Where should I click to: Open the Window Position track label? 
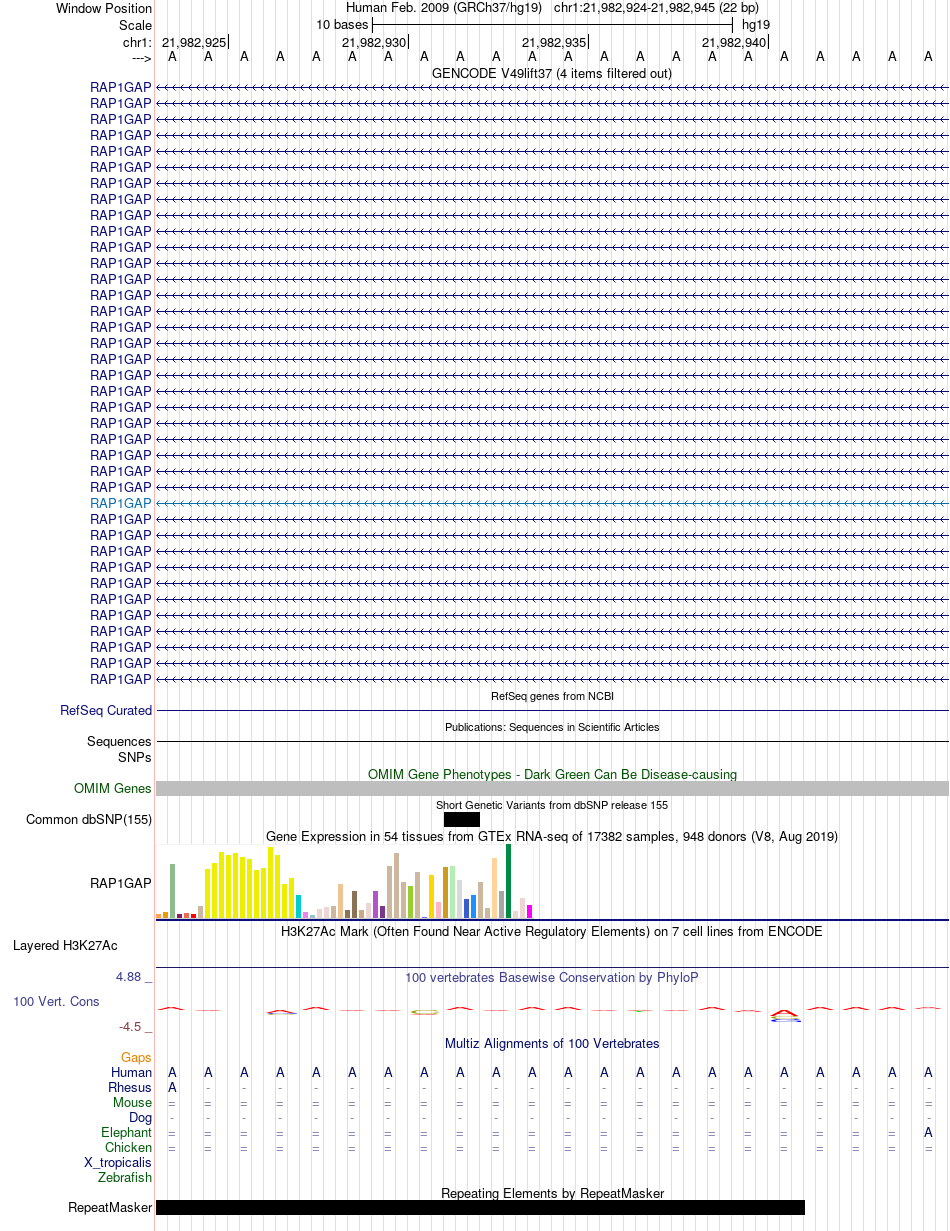click(104, 8)
